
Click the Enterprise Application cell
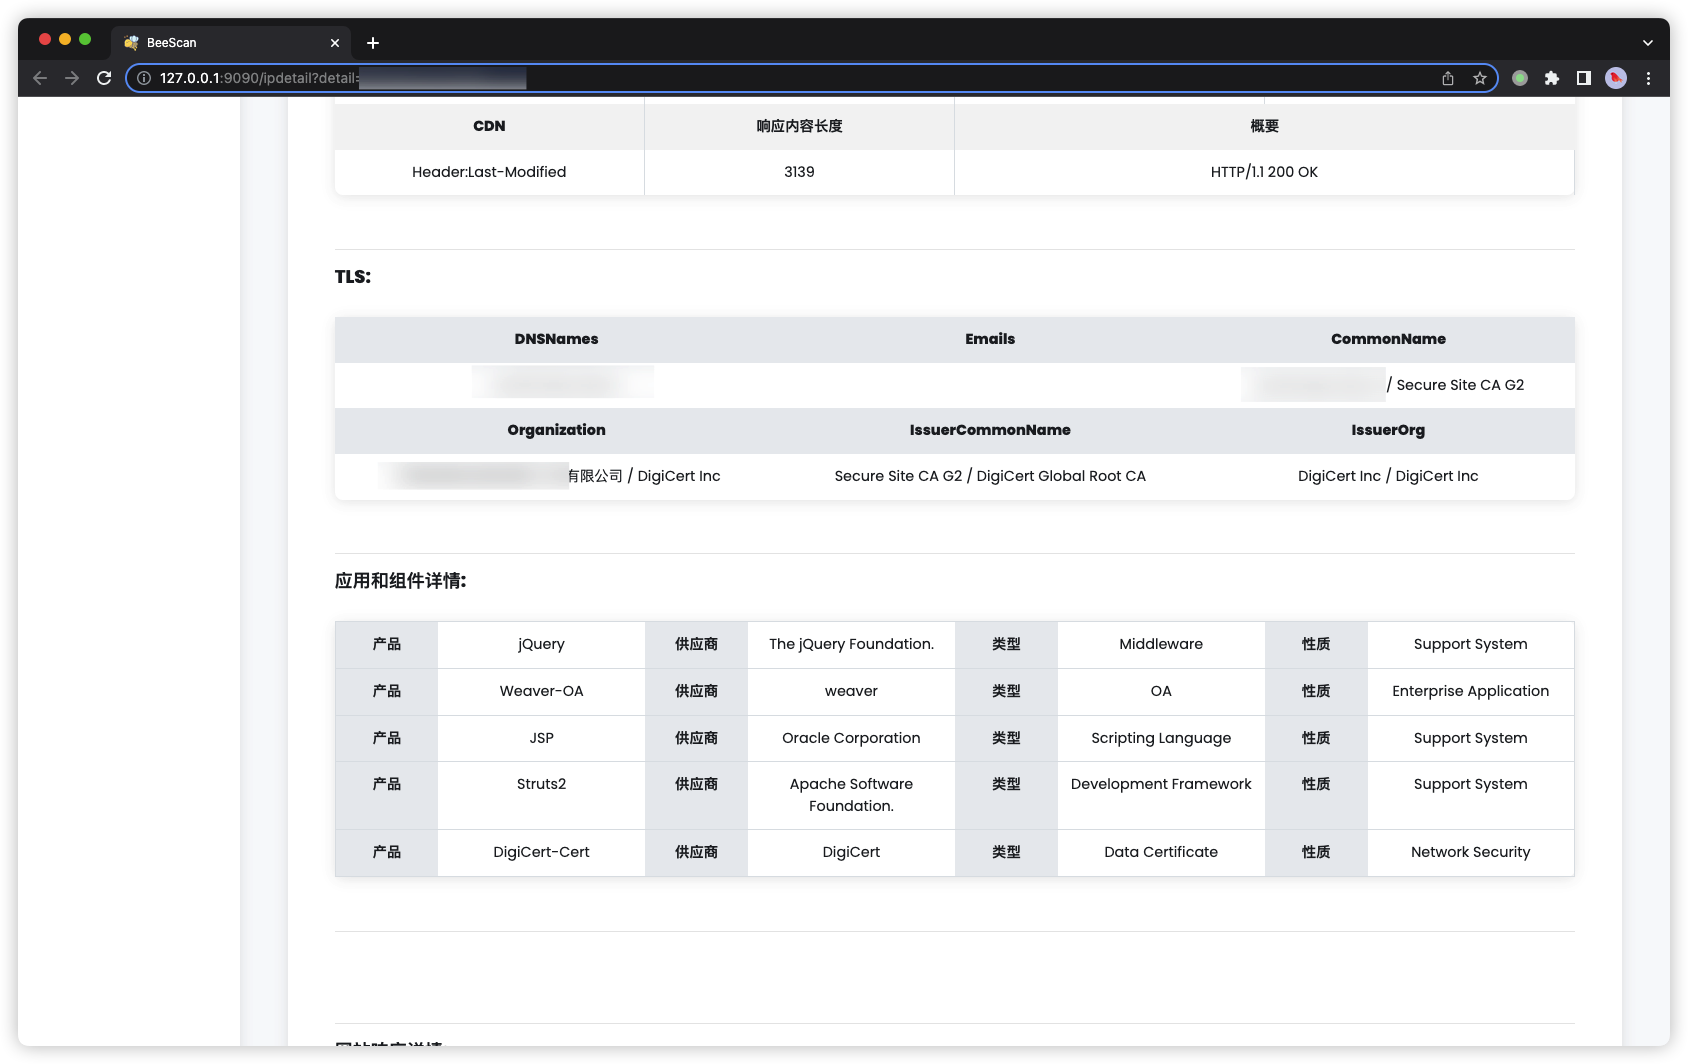[1470, 692]
